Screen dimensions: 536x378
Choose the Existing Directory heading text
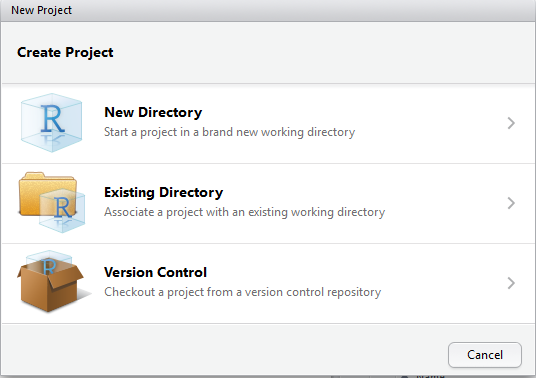(163, 192)
